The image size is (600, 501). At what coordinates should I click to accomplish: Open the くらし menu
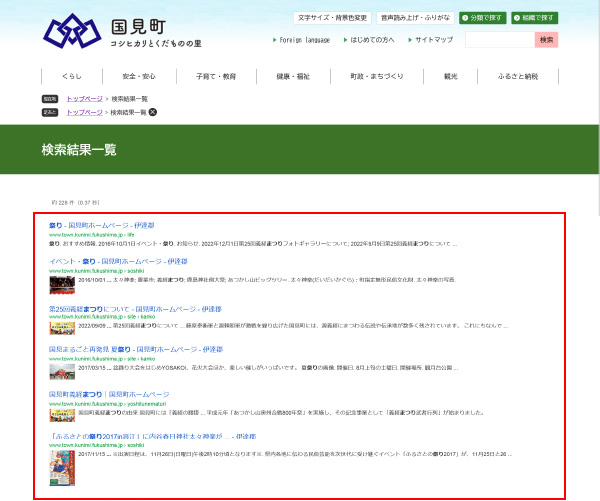pyautogui.click(x=72, y=77)
